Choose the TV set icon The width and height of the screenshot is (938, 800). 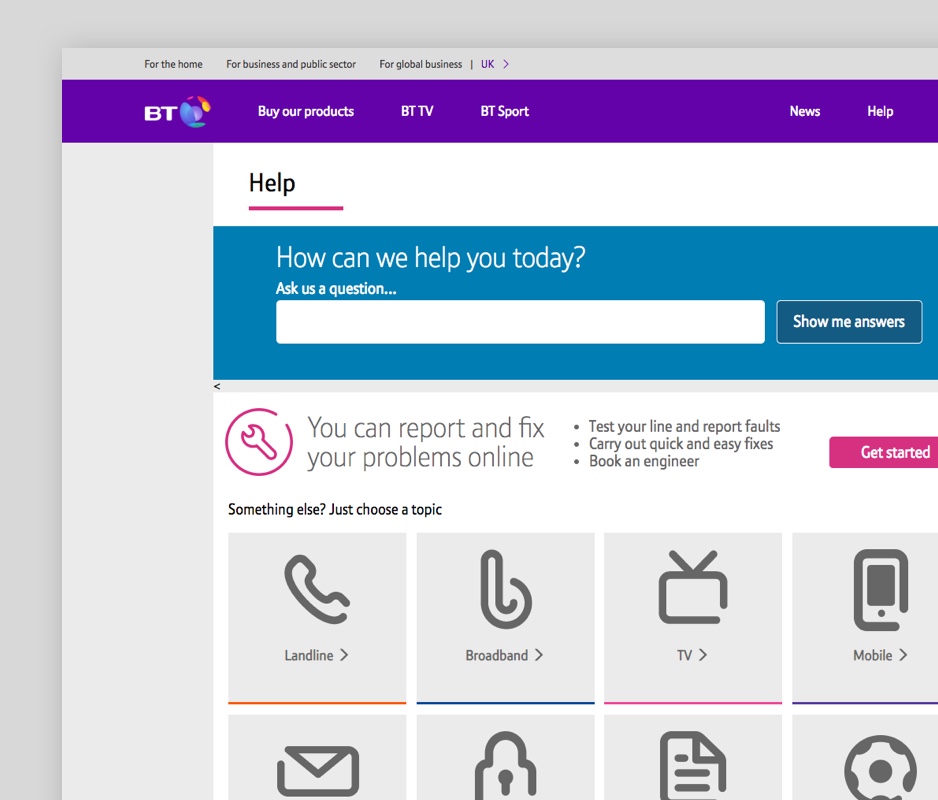(692, 588)
